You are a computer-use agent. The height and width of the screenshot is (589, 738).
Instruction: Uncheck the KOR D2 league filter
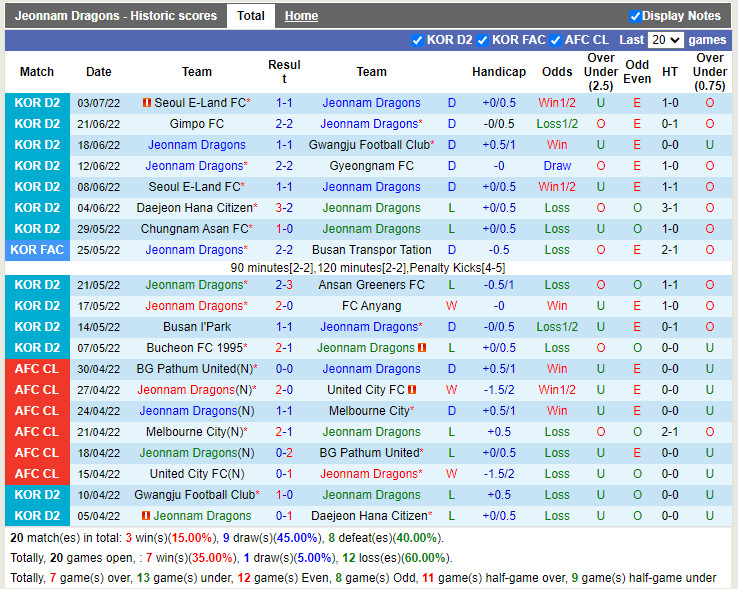click(418, 40)
